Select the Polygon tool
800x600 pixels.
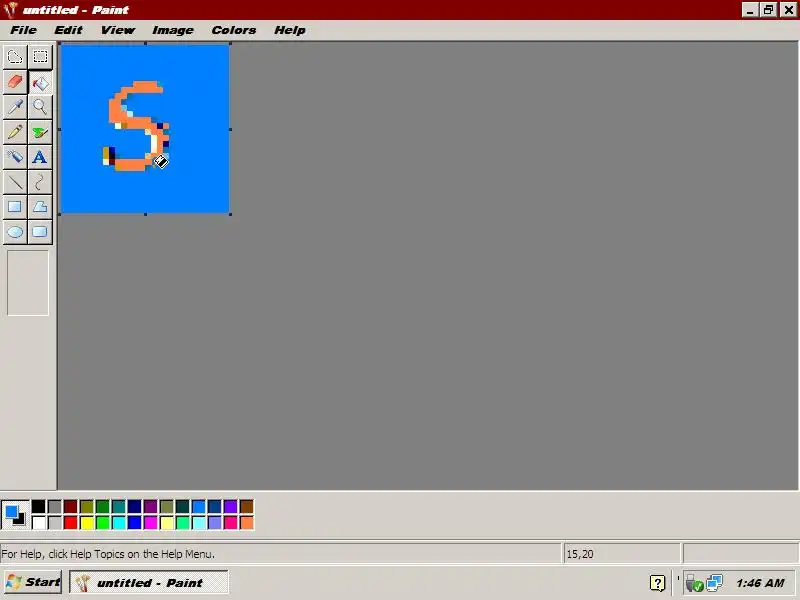[40, 207]
